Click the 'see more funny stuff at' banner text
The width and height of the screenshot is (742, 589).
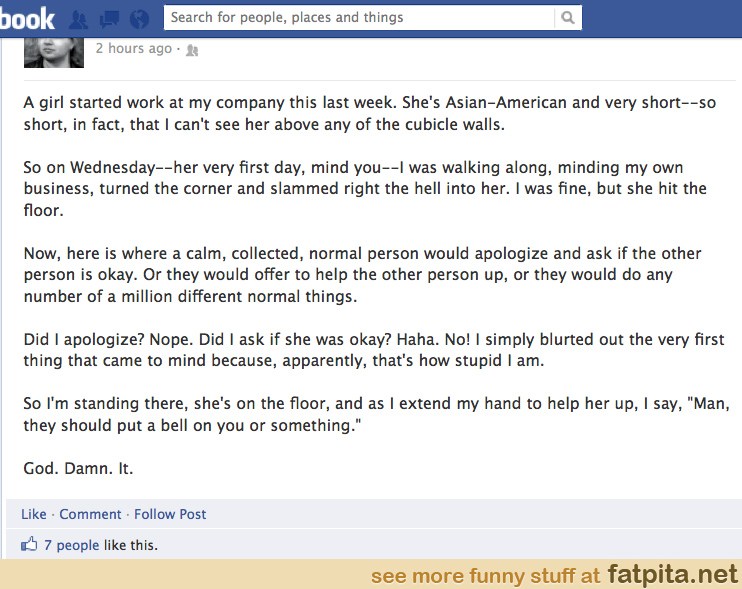click(485, 576)
